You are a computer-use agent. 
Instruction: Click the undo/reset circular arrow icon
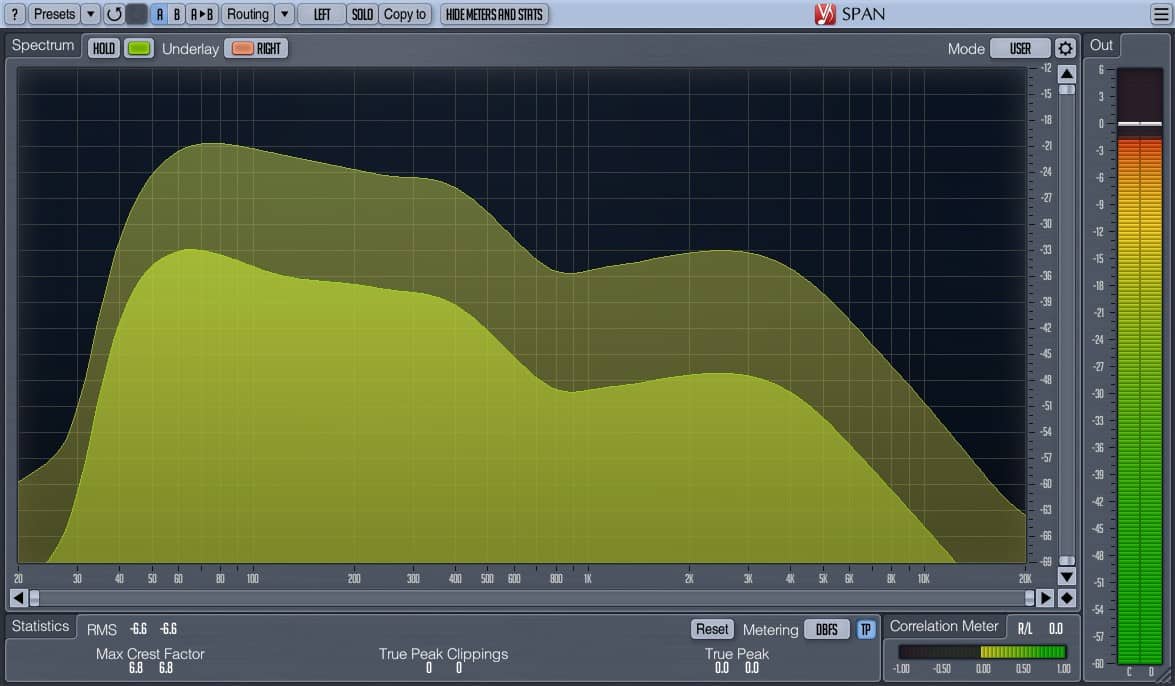[x=114, y=14]
